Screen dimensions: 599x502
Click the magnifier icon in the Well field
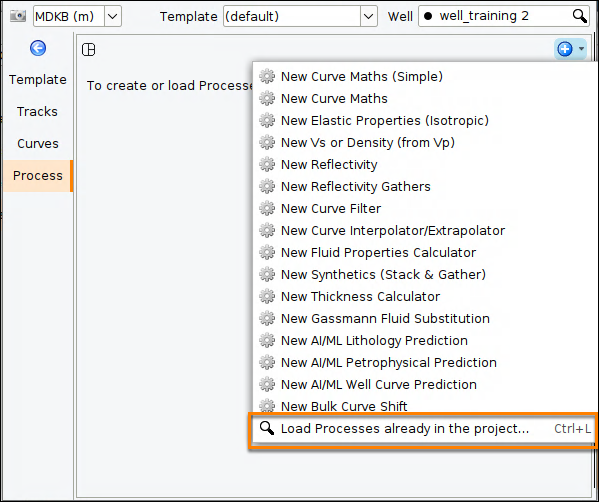pyautogui.click(x=580, y=16)
